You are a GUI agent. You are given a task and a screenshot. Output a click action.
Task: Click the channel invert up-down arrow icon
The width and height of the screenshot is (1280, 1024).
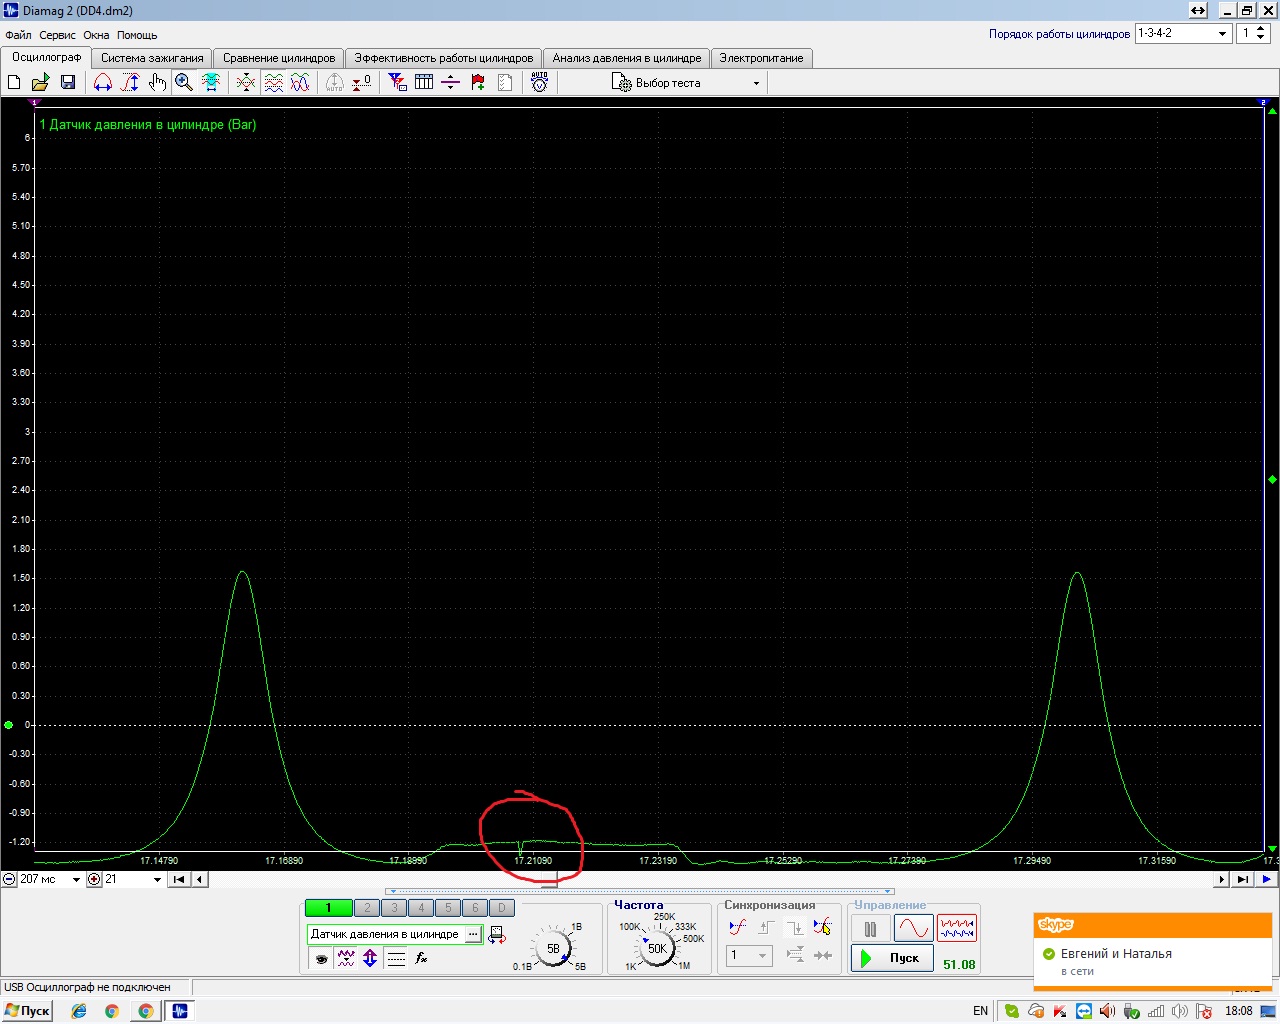click(x=370, y=958)
